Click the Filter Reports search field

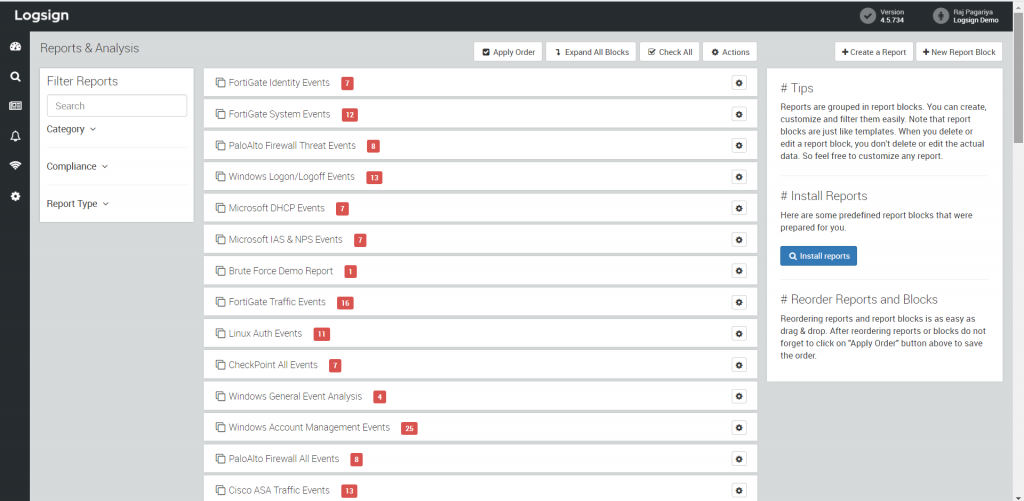[117, 106]
